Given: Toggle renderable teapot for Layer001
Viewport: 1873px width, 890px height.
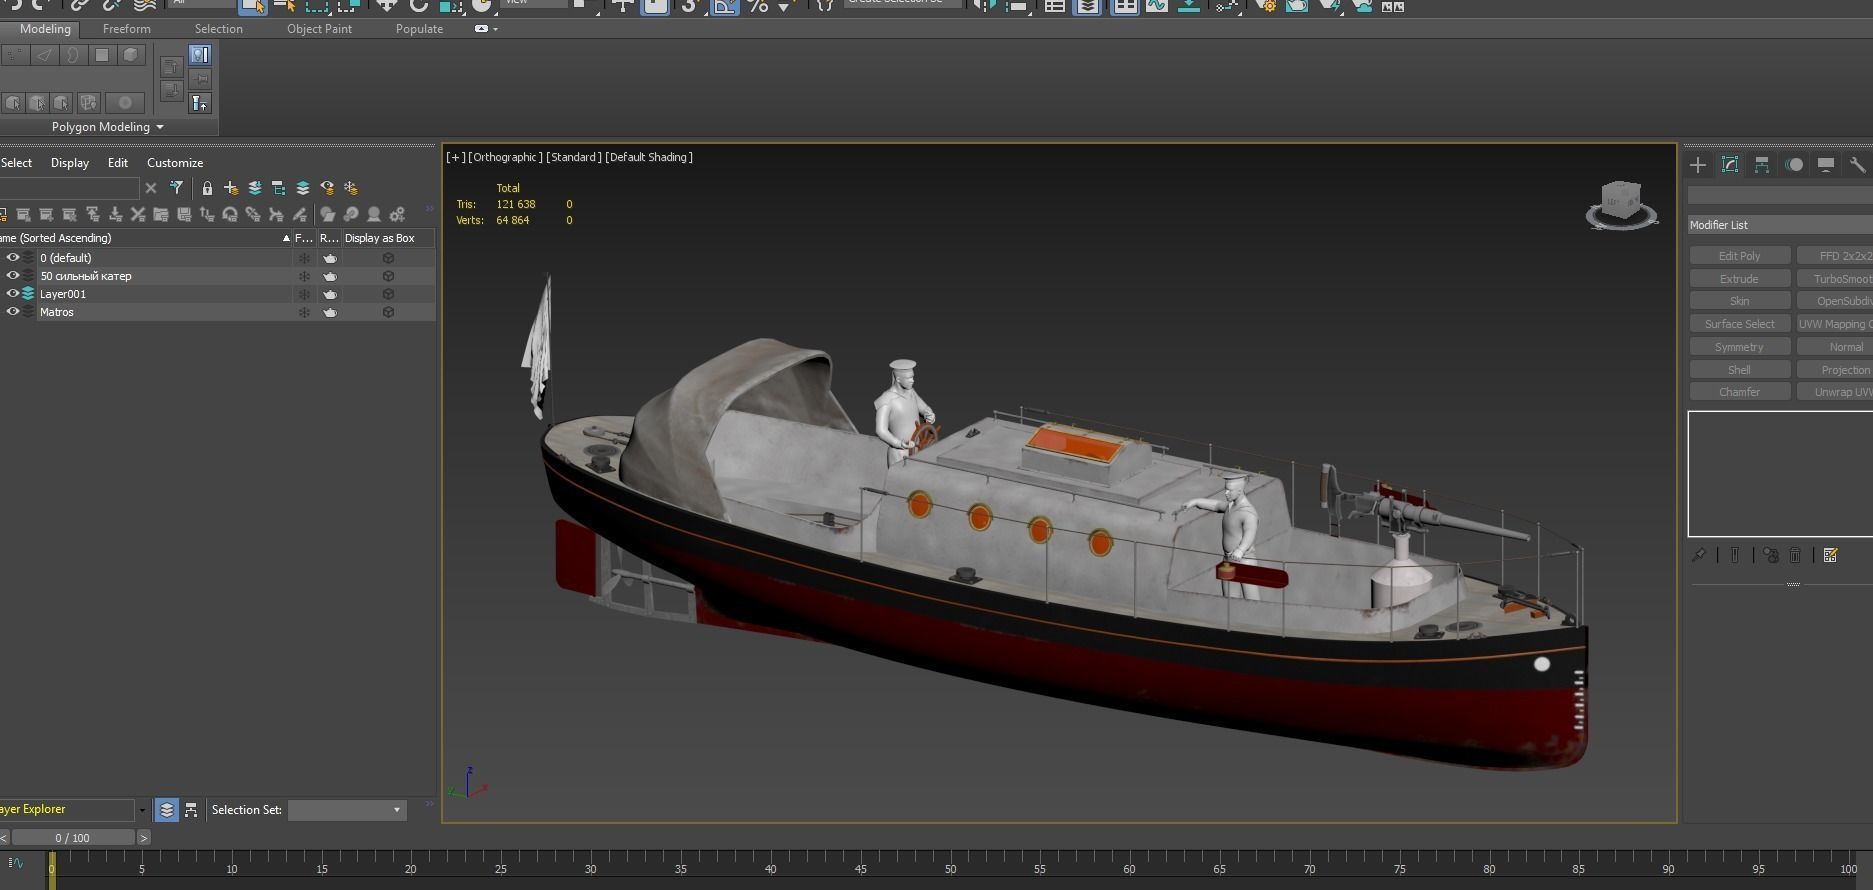Looking at the screenshot, I should pos(330,294).
